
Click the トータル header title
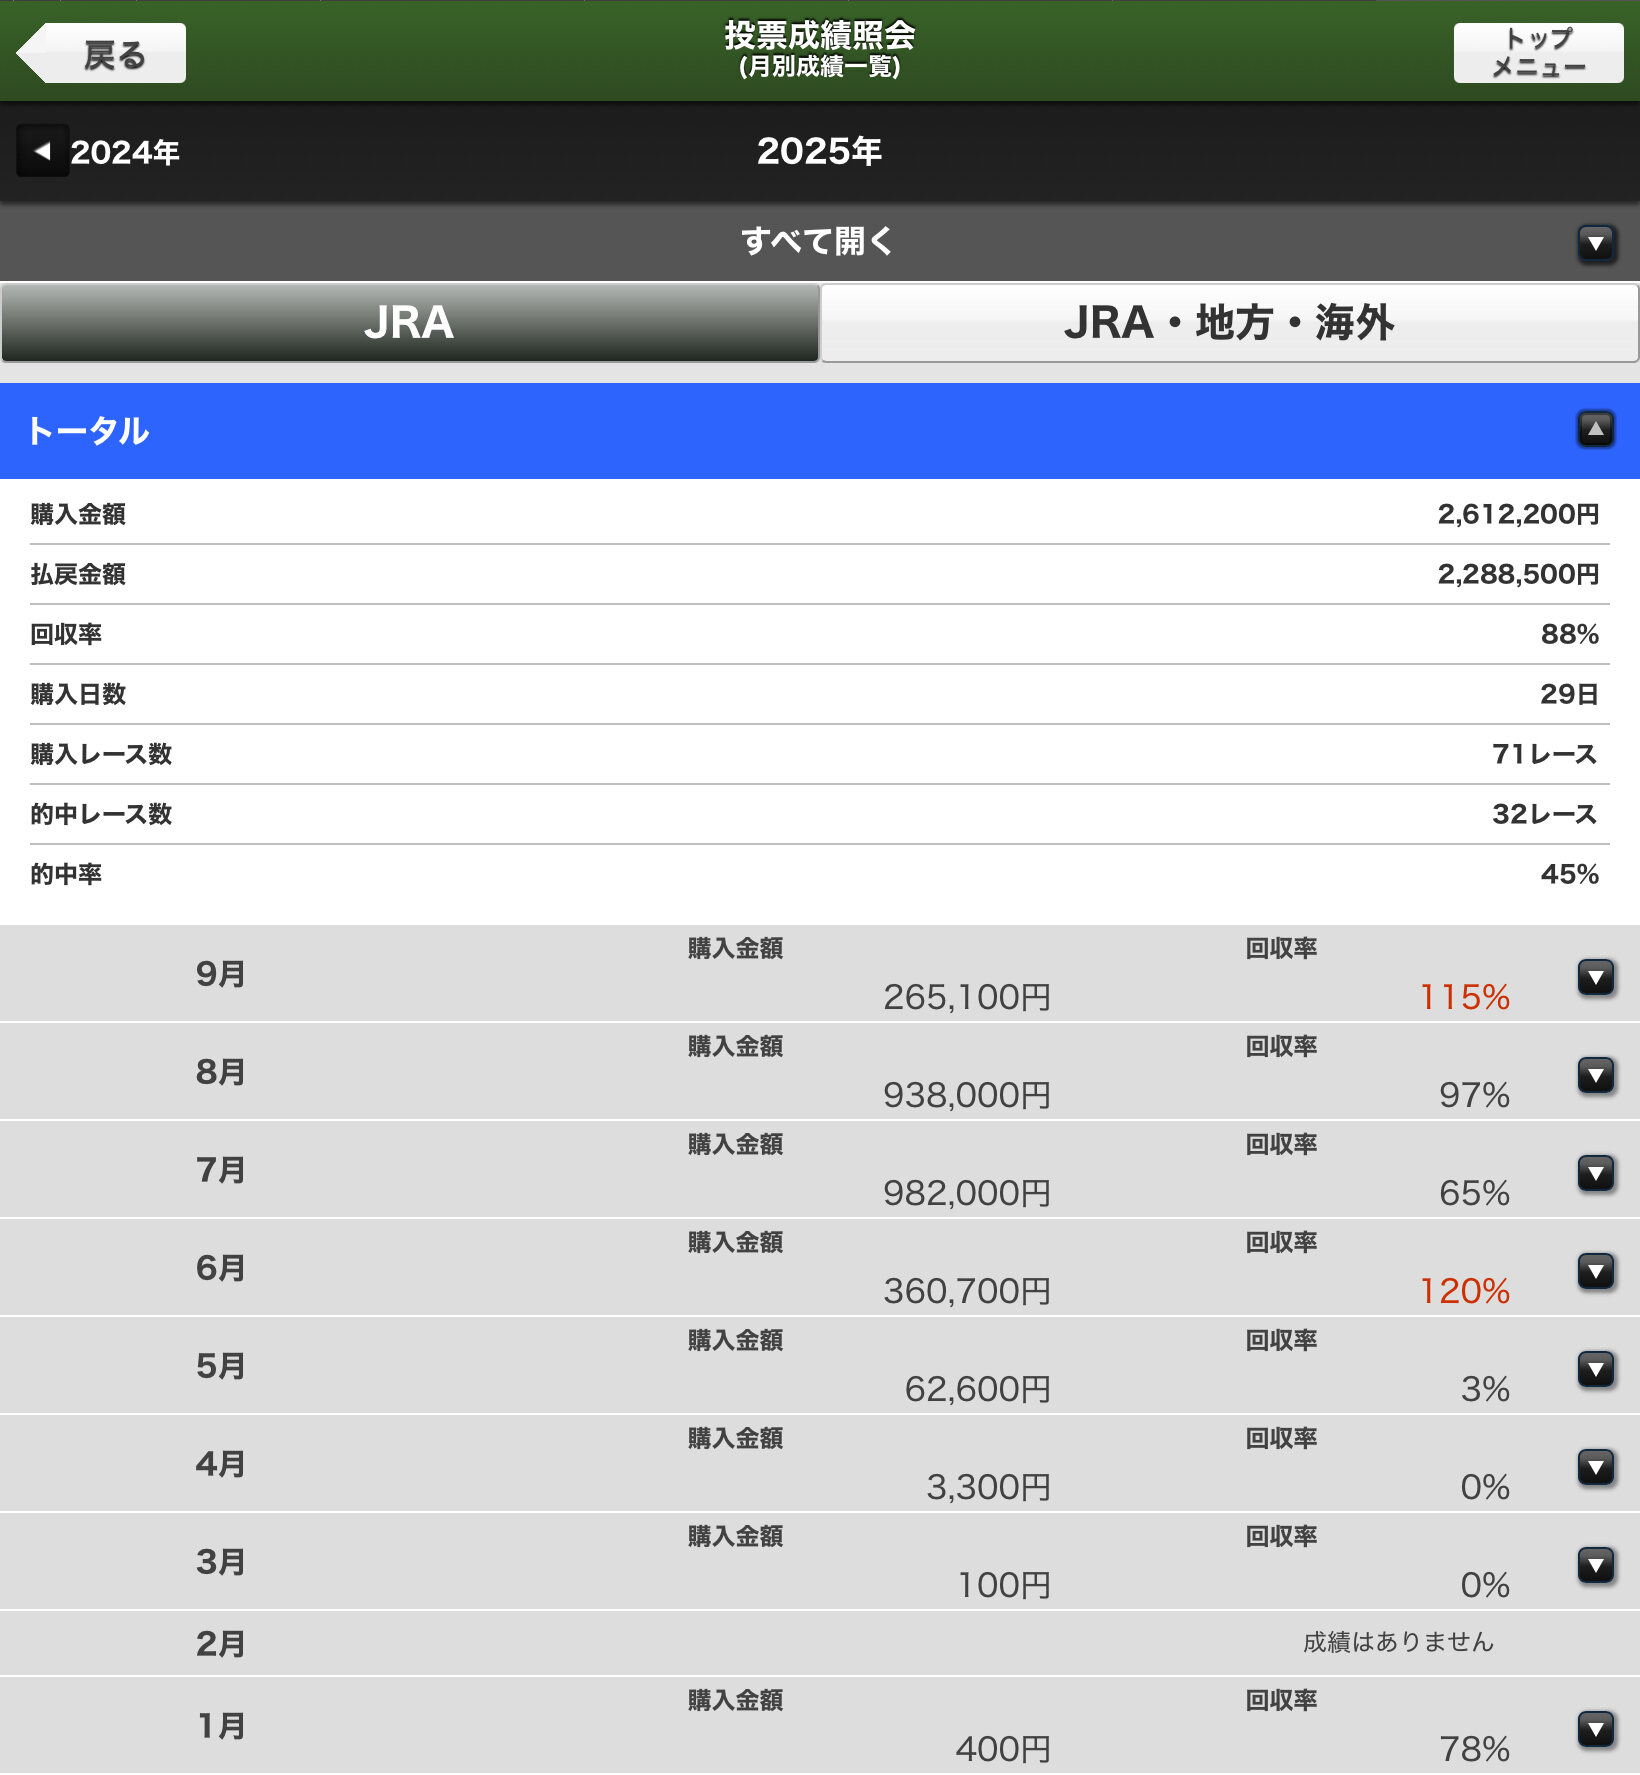point(88,431)
